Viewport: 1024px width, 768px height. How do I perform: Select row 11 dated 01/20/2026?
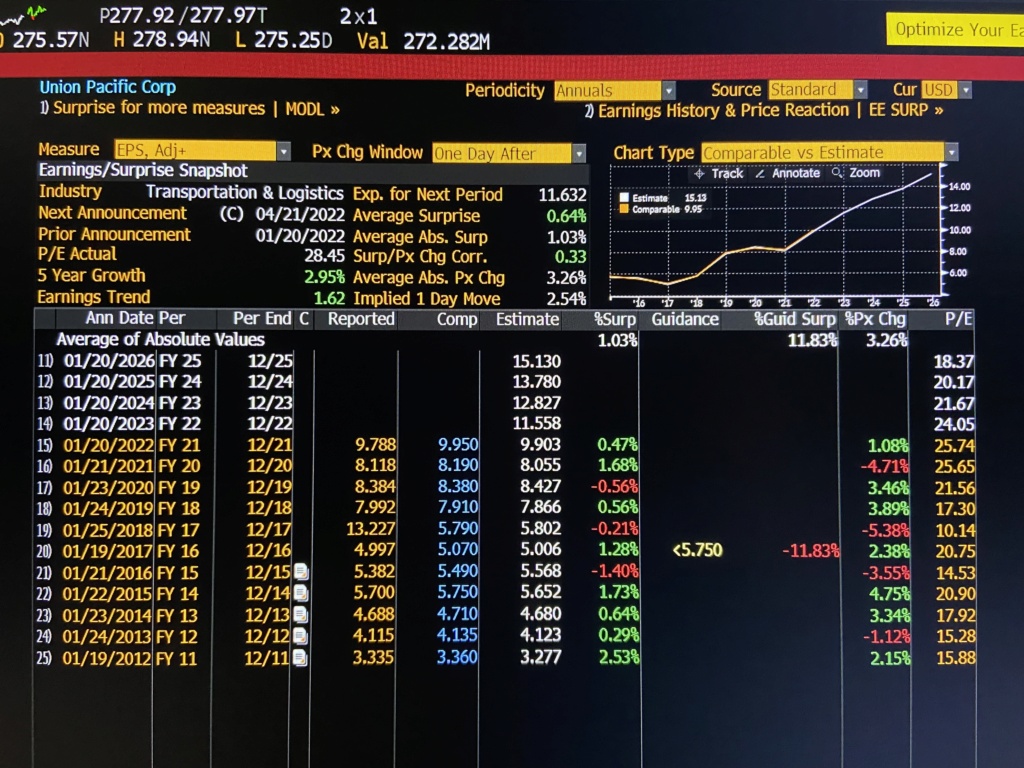click(505, 361)
